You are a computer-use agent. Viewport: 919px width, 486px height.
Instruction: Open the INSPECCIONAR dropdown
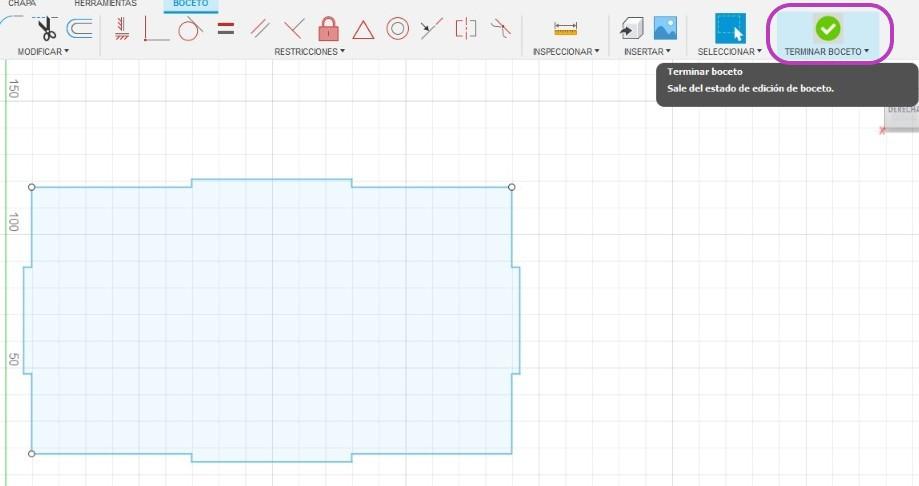point(566,52)
